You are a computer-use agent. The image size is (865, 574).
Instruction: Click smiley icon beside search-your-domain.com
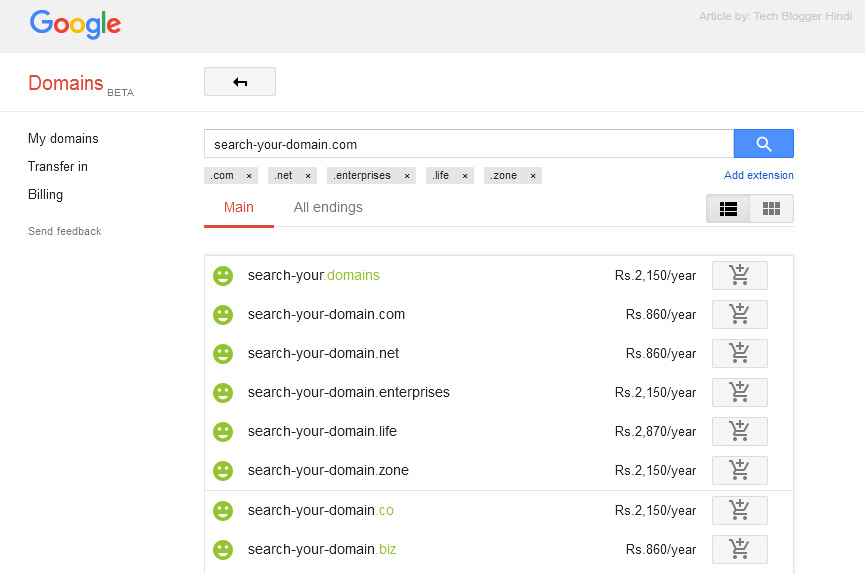223,315
